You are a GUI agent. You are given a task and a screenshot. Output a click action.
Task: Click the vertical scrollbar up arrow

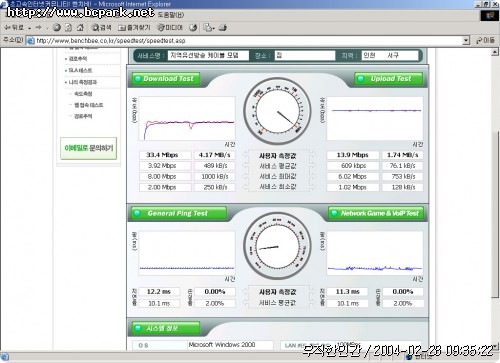pos(495,52)
